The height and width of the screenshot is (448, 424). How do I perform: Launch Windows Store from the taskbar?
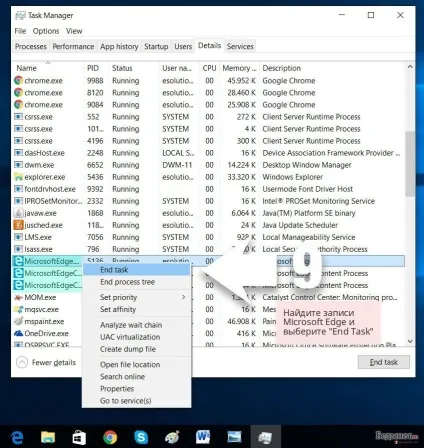[x=79, y=437]
